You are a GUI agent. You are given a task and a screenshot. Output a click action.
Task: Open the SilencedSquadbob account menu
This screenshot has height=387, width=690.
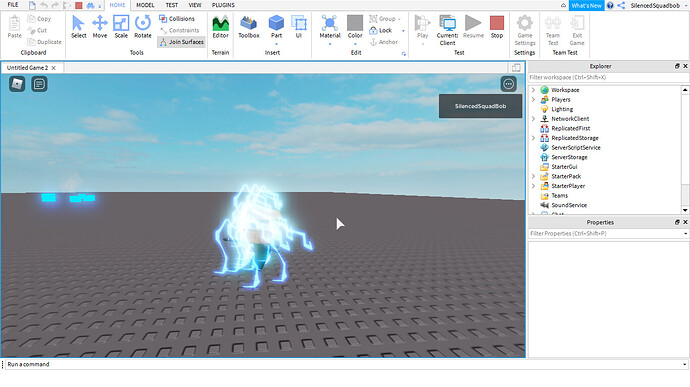click(658, 5)
